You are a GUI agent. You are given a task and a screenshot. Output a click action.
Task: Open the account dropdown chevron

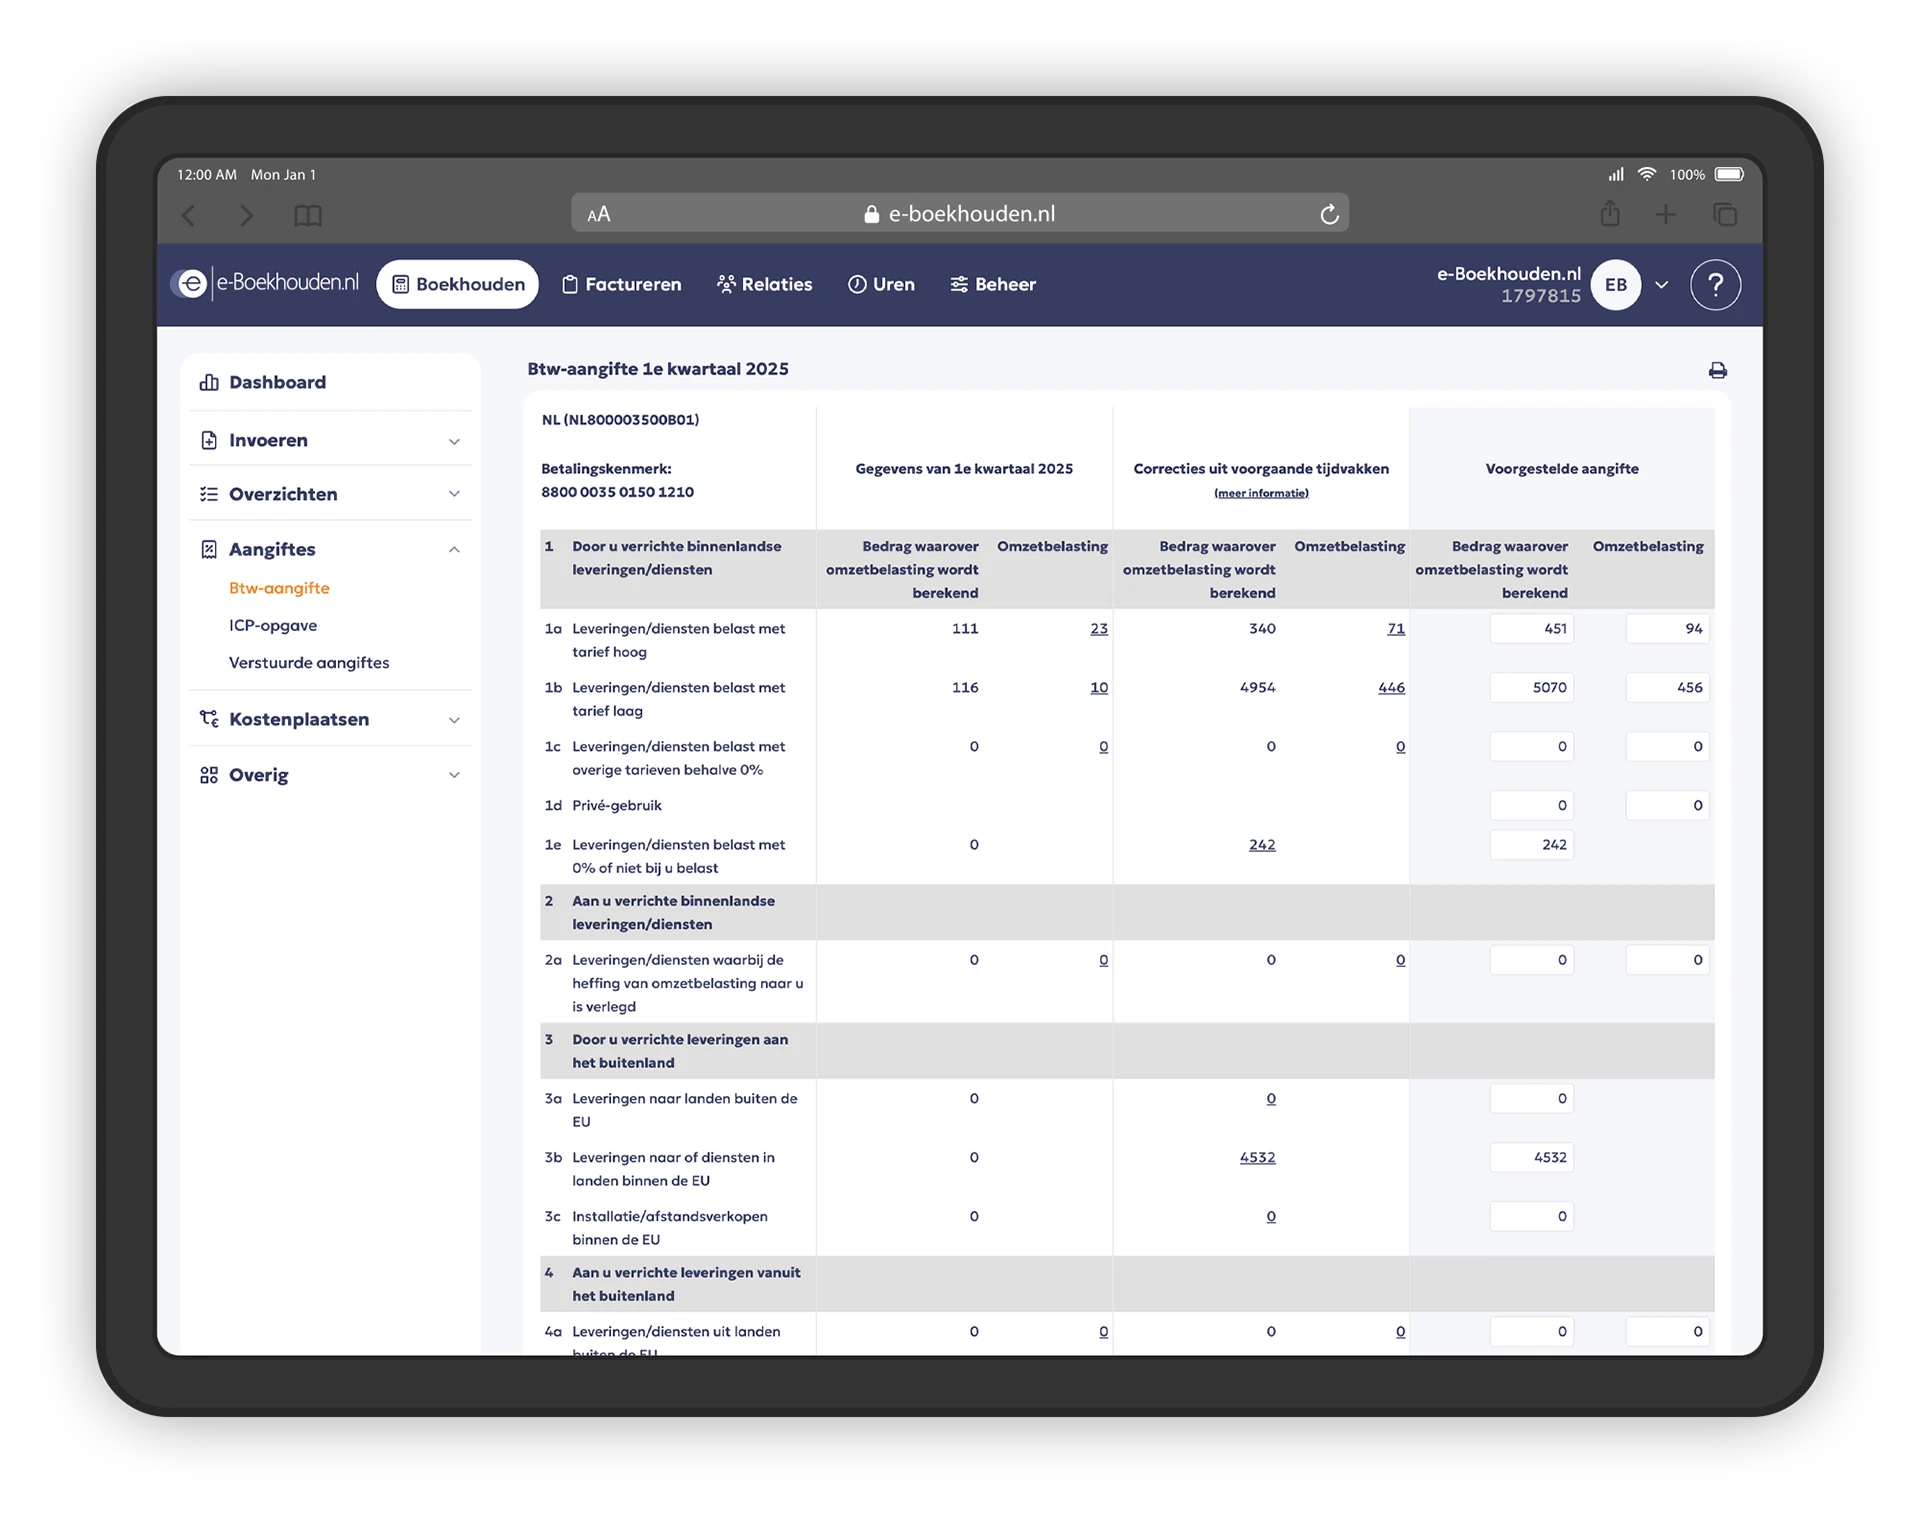point(1661,285)
